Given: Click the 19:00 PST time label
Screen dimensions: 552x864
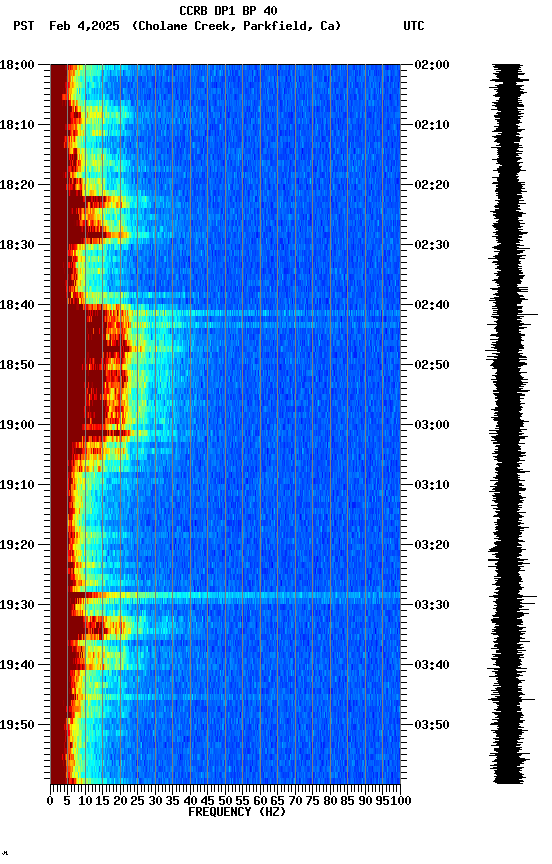Looking at the screenshot, I should (x=17, y=425).
